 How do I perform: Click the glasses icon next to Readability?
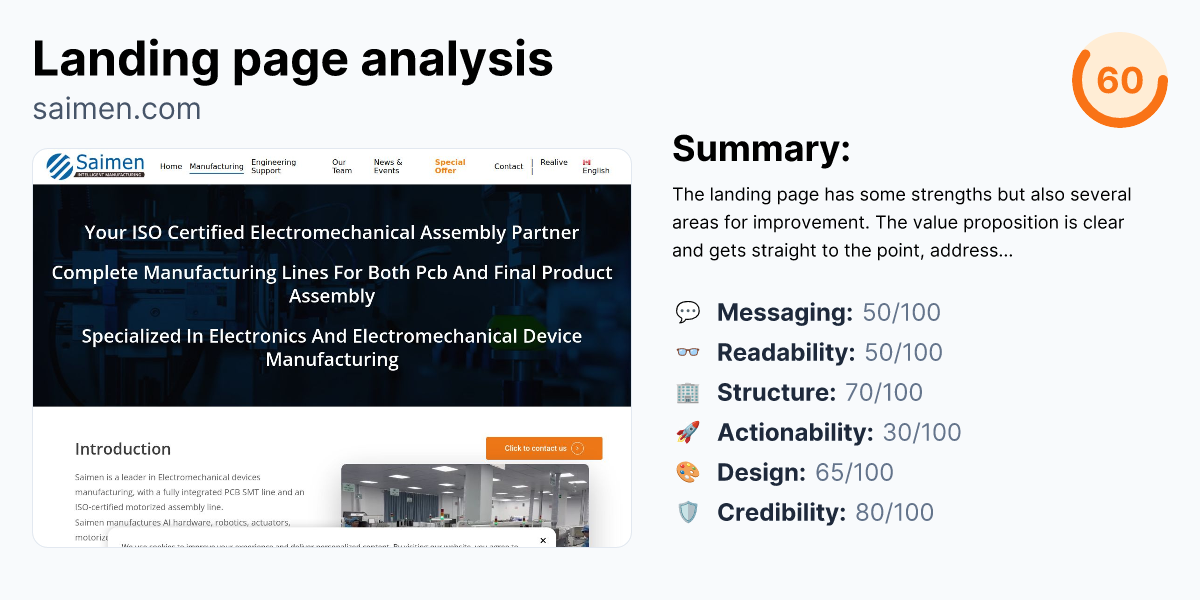tap(689, 352)
